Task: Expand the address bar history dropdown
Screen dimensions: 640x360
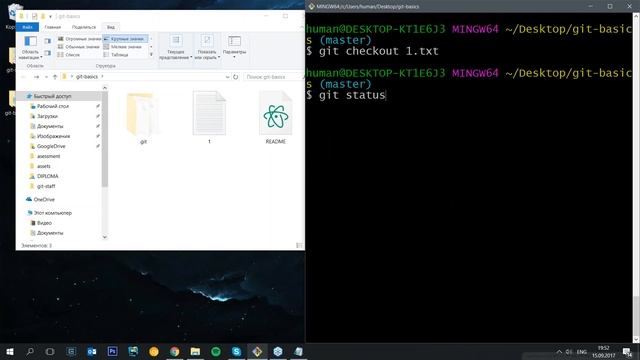Action: point(227,77)
